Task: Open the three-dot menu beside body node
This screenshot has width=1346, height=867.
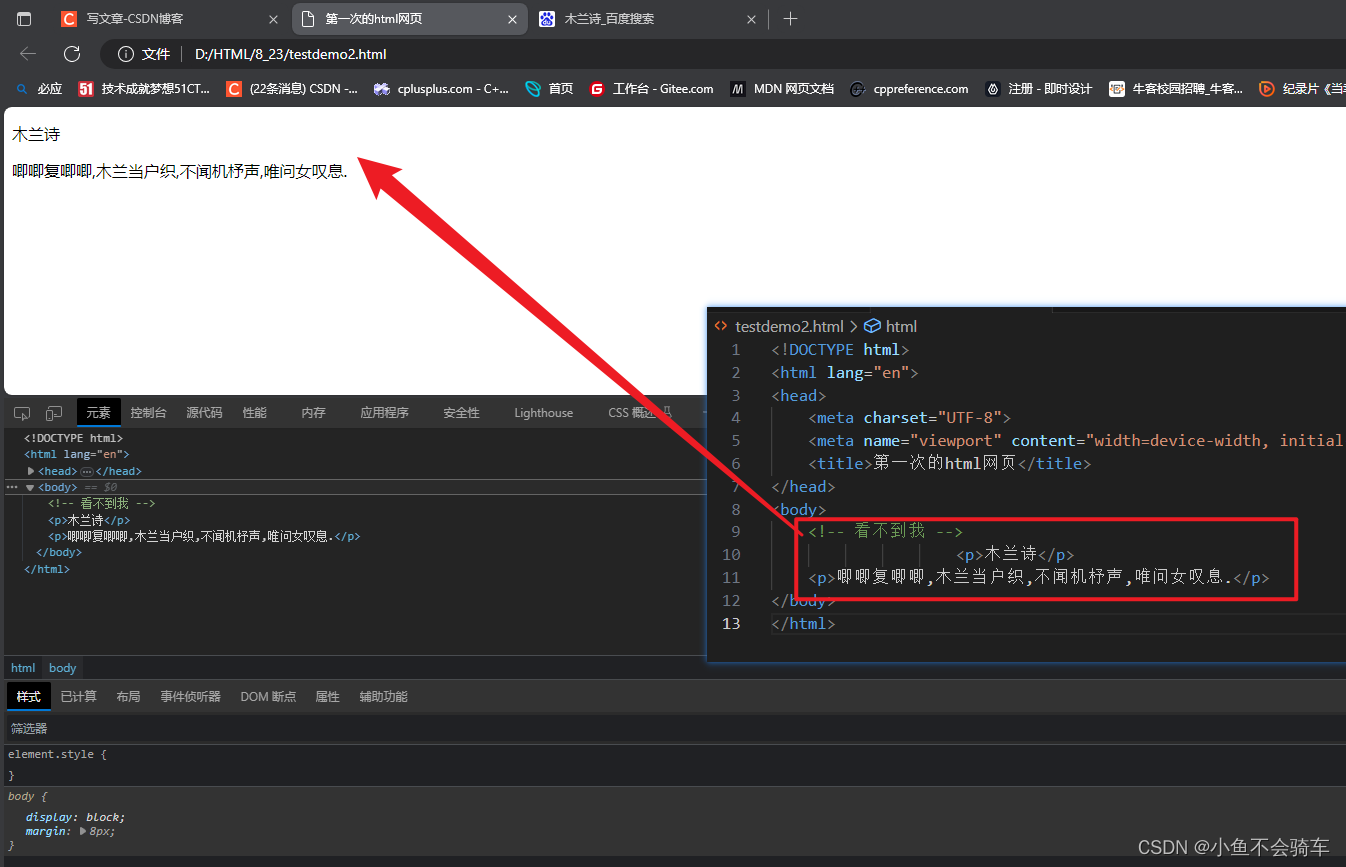Action: coord(12,487)
